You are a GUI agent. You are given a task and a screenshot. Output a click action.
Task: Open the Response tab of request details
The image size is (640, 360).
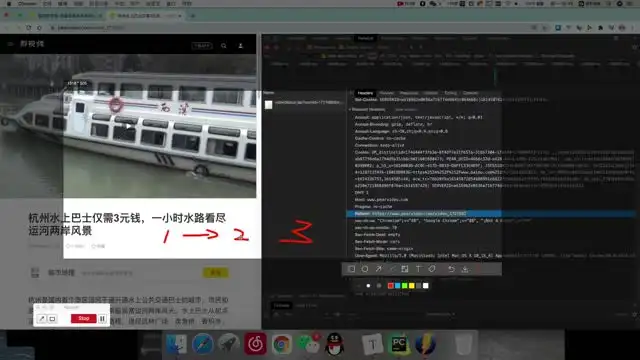(x=409, y=93)
